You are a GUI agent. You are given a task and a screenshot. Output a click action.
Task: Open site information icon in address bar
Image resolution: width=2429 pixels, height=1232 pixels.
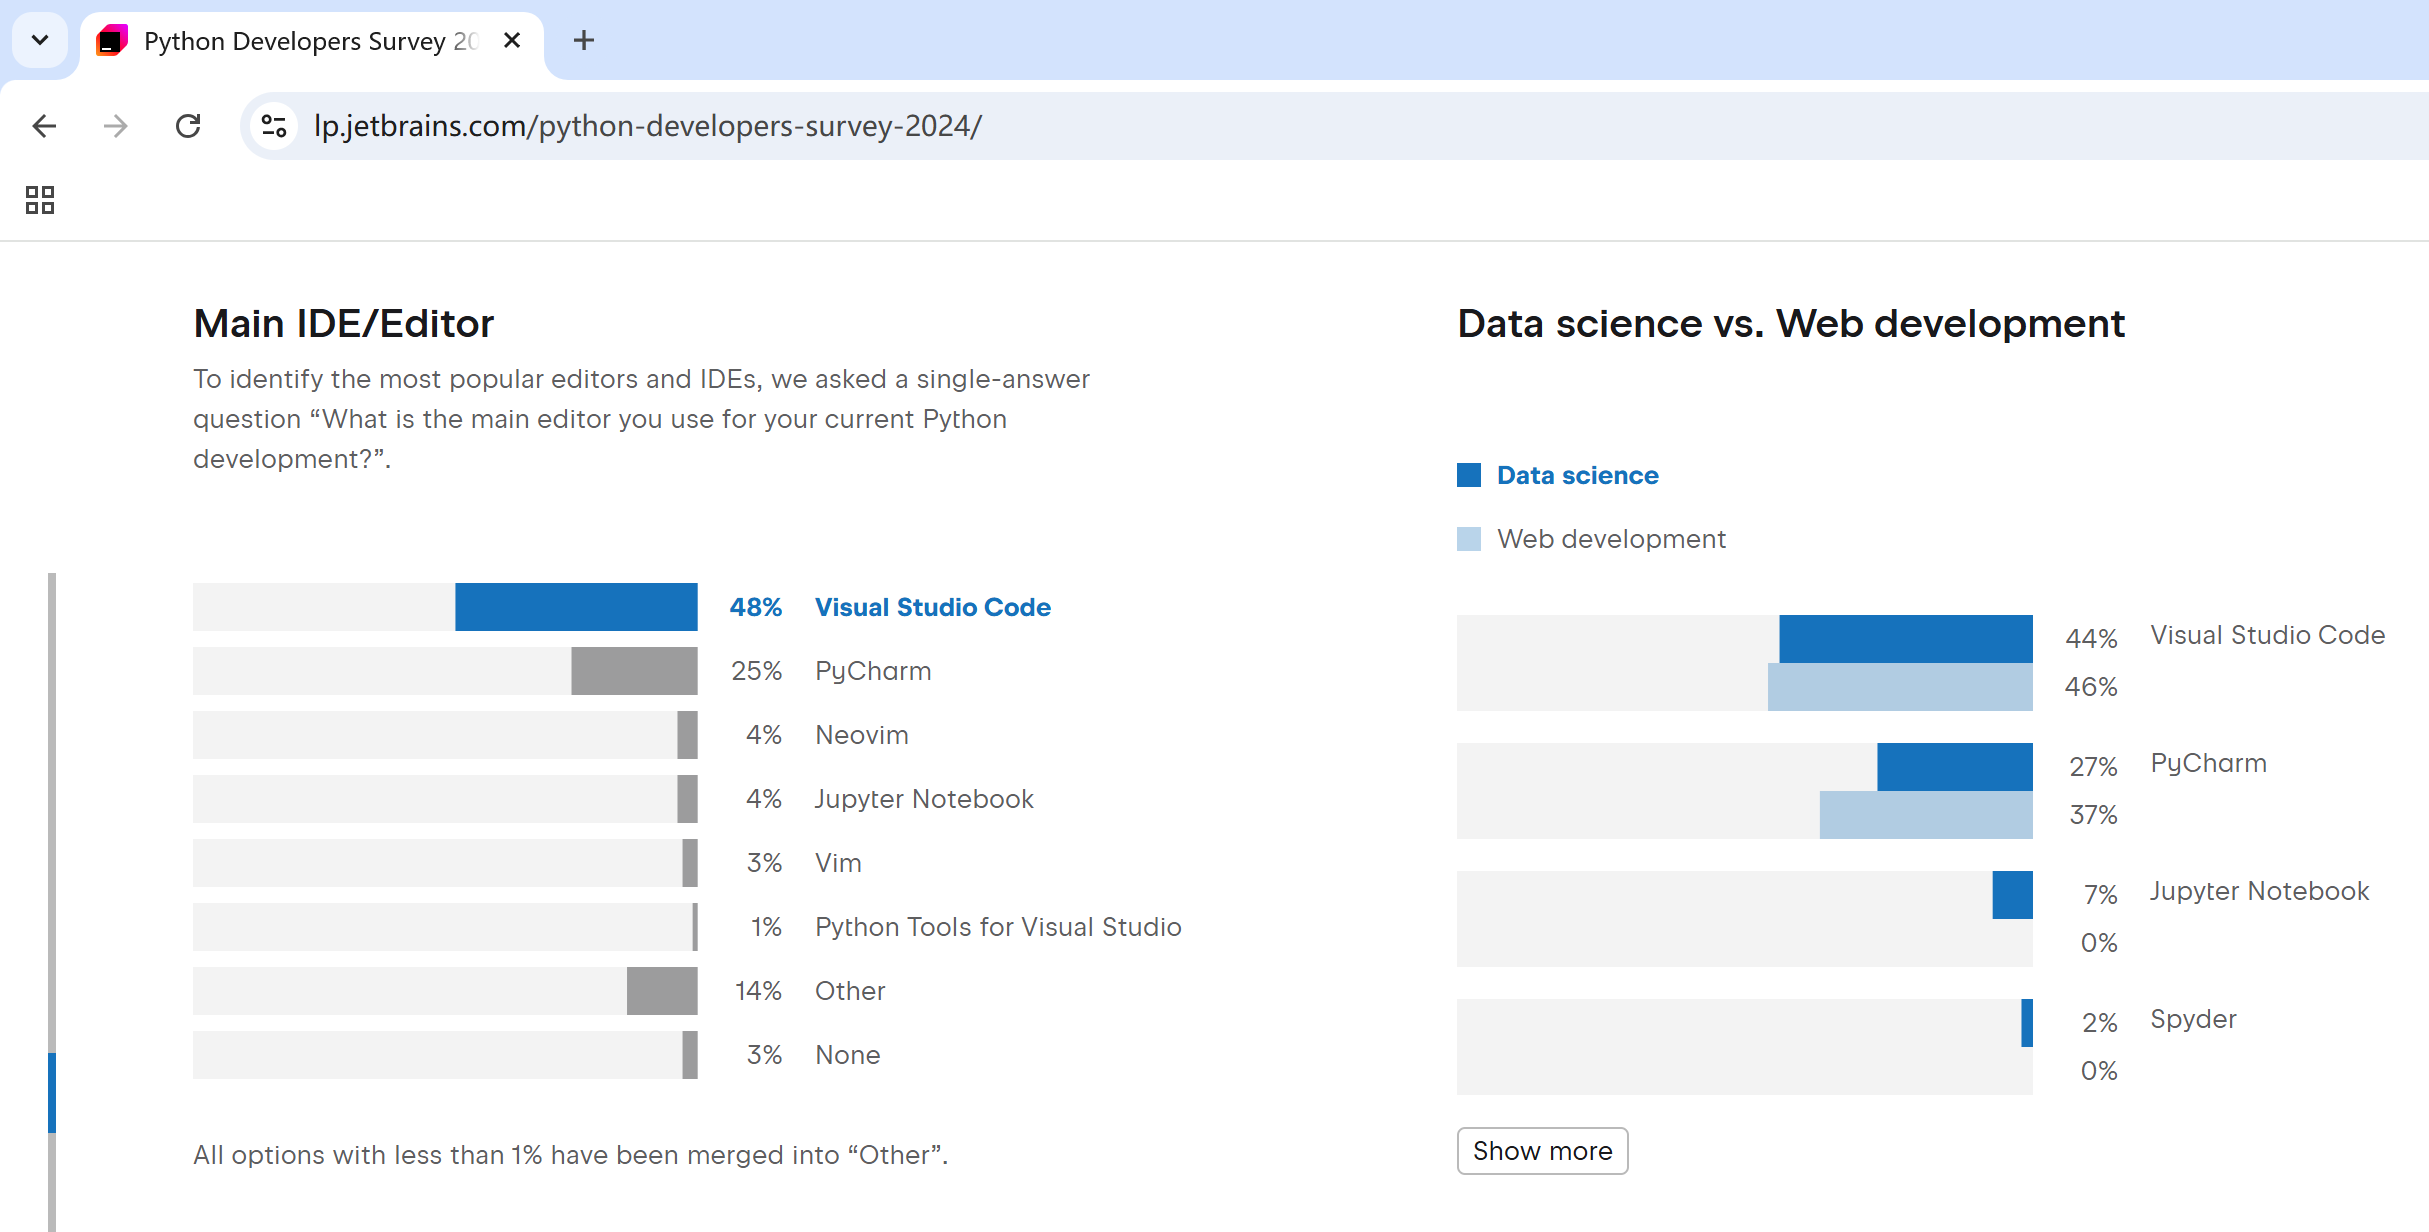[x=273, y=126]
